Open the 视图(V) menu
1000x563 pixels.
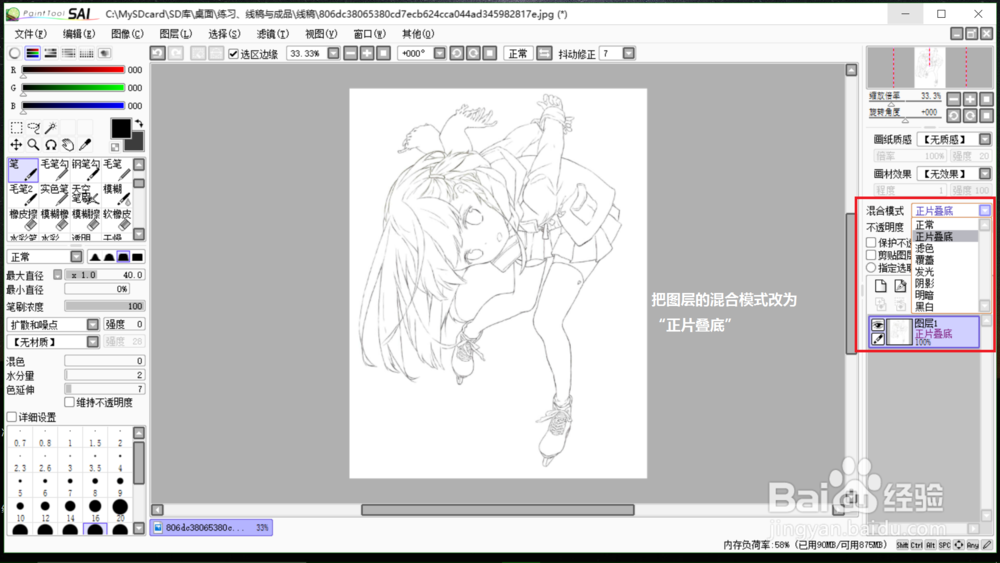(x=321, y=34)
